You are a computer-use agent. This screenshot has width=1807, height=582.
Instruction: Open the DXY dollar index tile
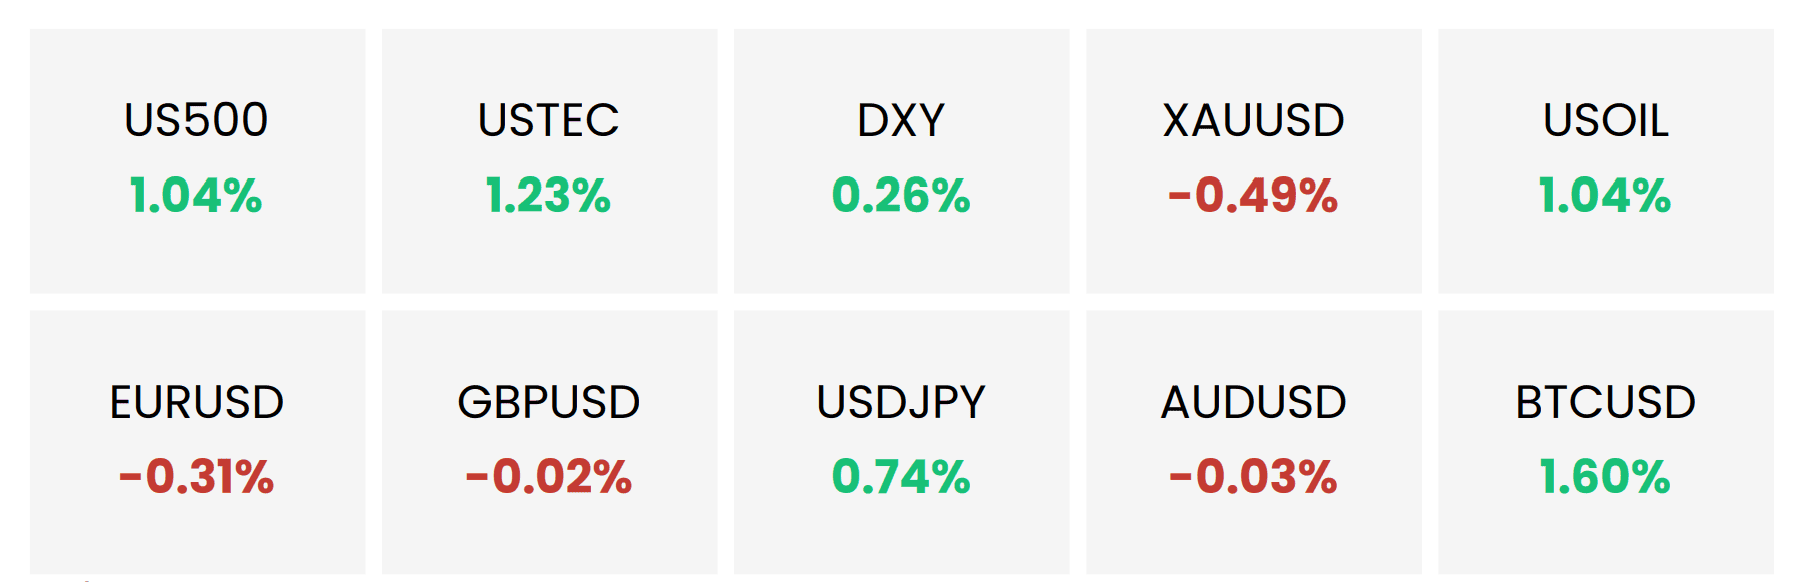coord(901,161)
